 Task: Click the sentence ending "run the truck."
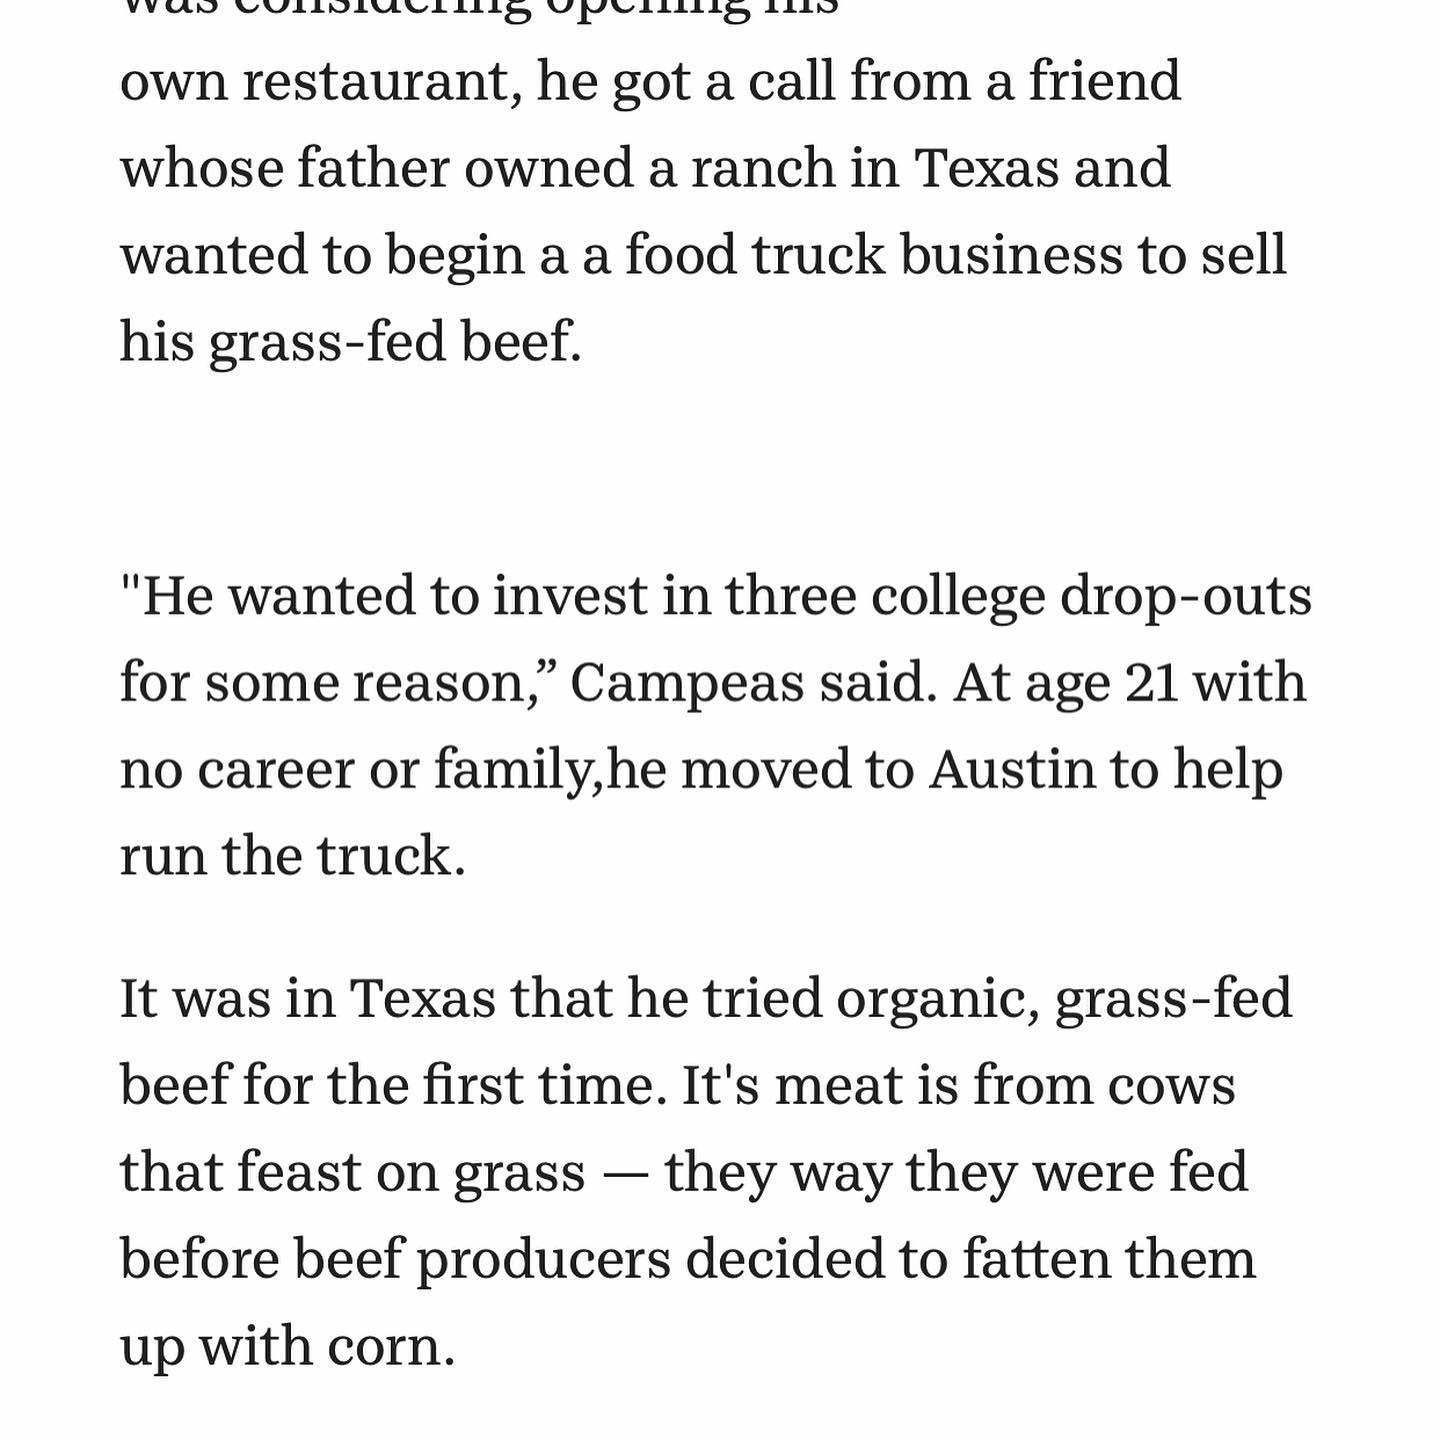coord(293,857)
